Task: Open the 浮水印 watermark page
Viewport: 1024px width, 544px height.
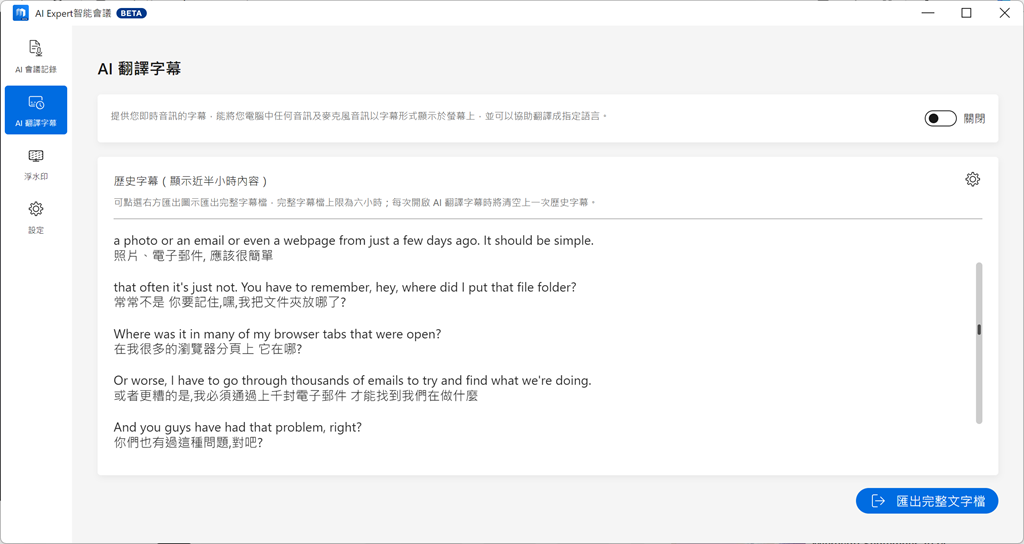Action: tap(36, 164)
